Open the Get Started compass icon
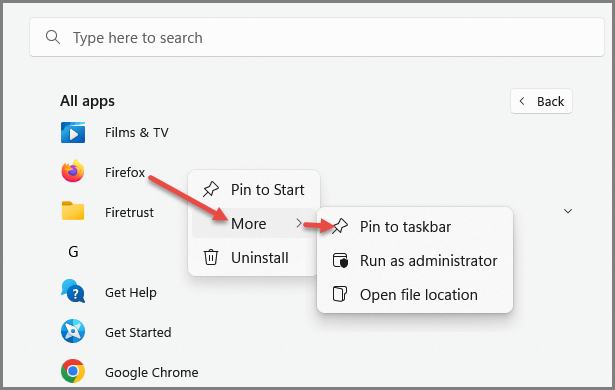 tap(73, 331)
